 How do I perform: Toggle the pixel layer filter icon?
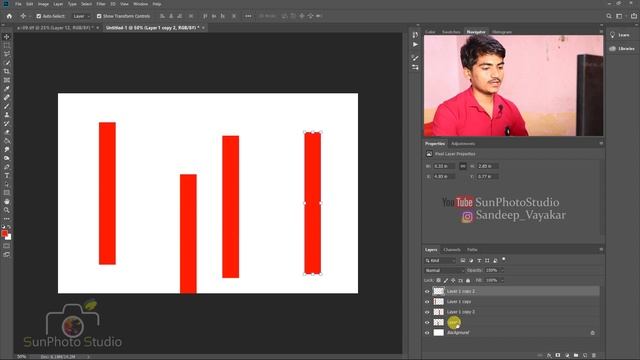(x=463, y=260)
